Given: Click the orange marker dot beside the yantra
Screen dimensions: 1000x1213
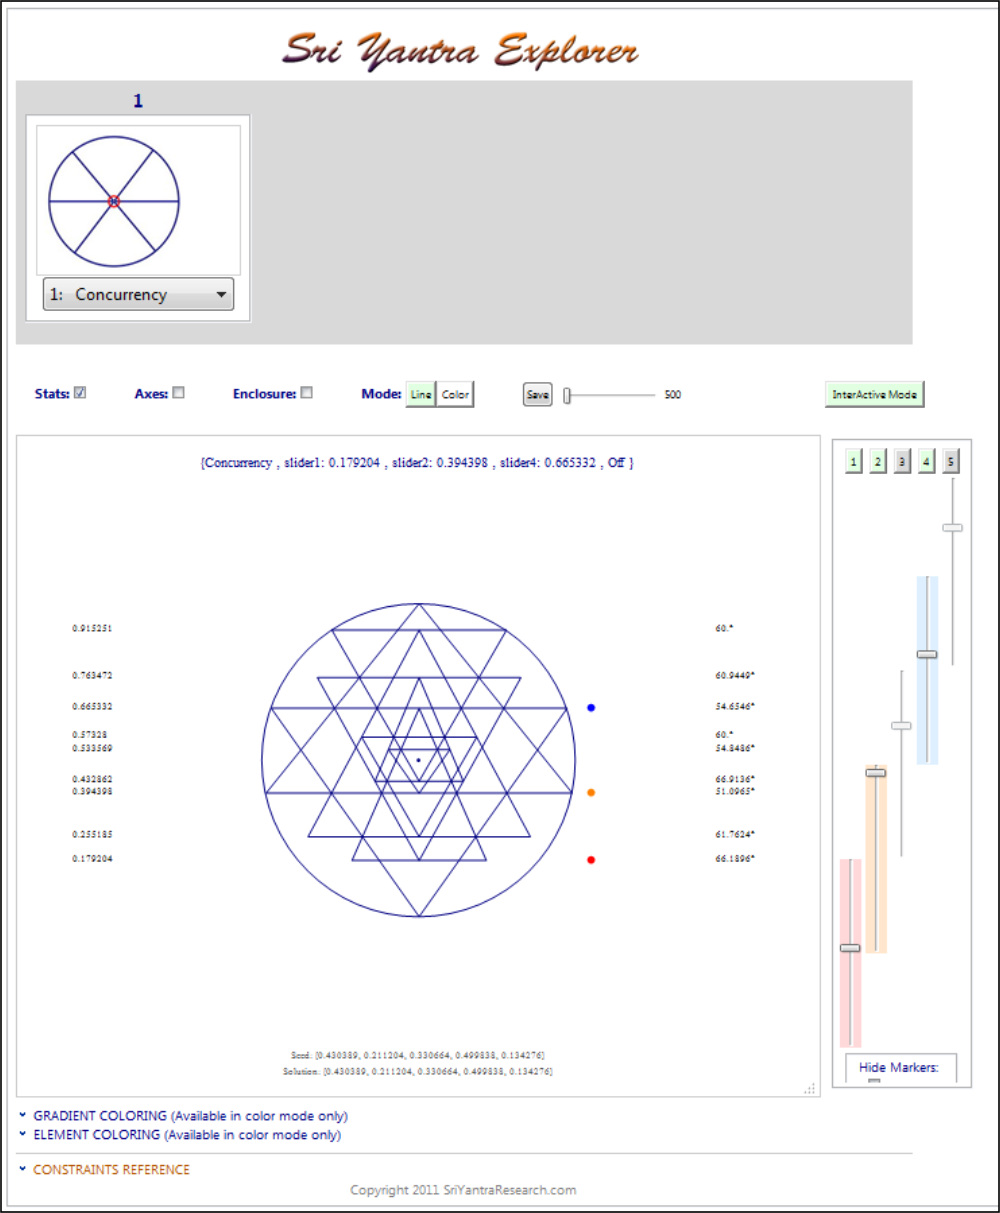Looking at the screenshot, I should [591, 793].
